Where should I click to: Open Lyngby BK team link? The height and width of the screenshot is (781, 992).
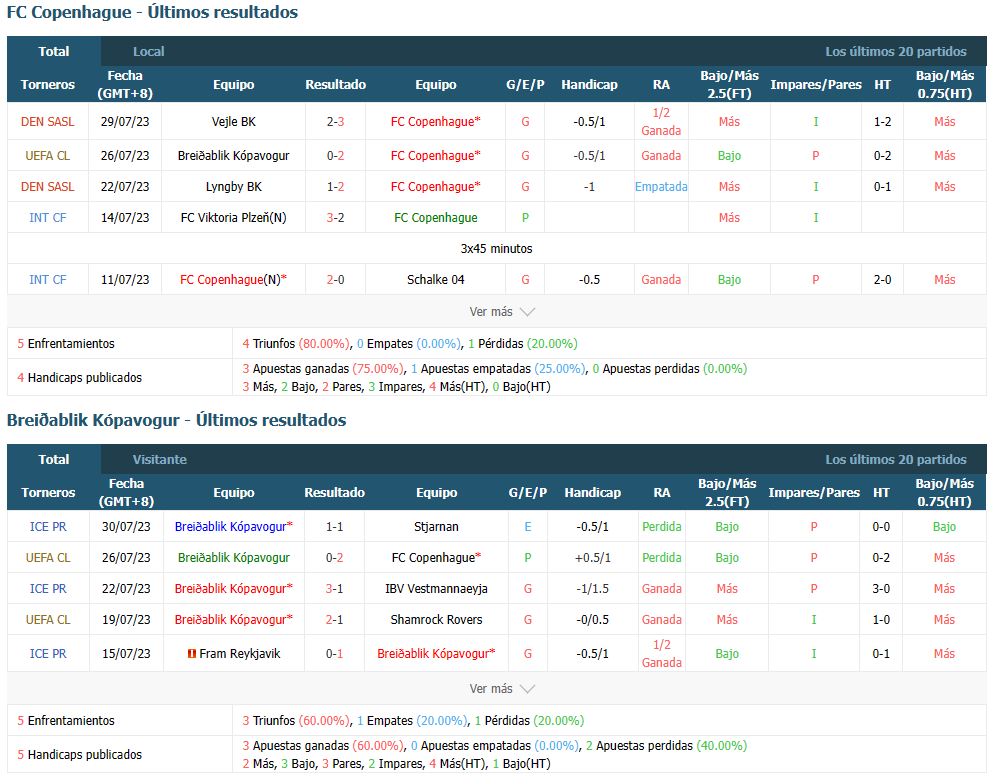pos(233,187)
